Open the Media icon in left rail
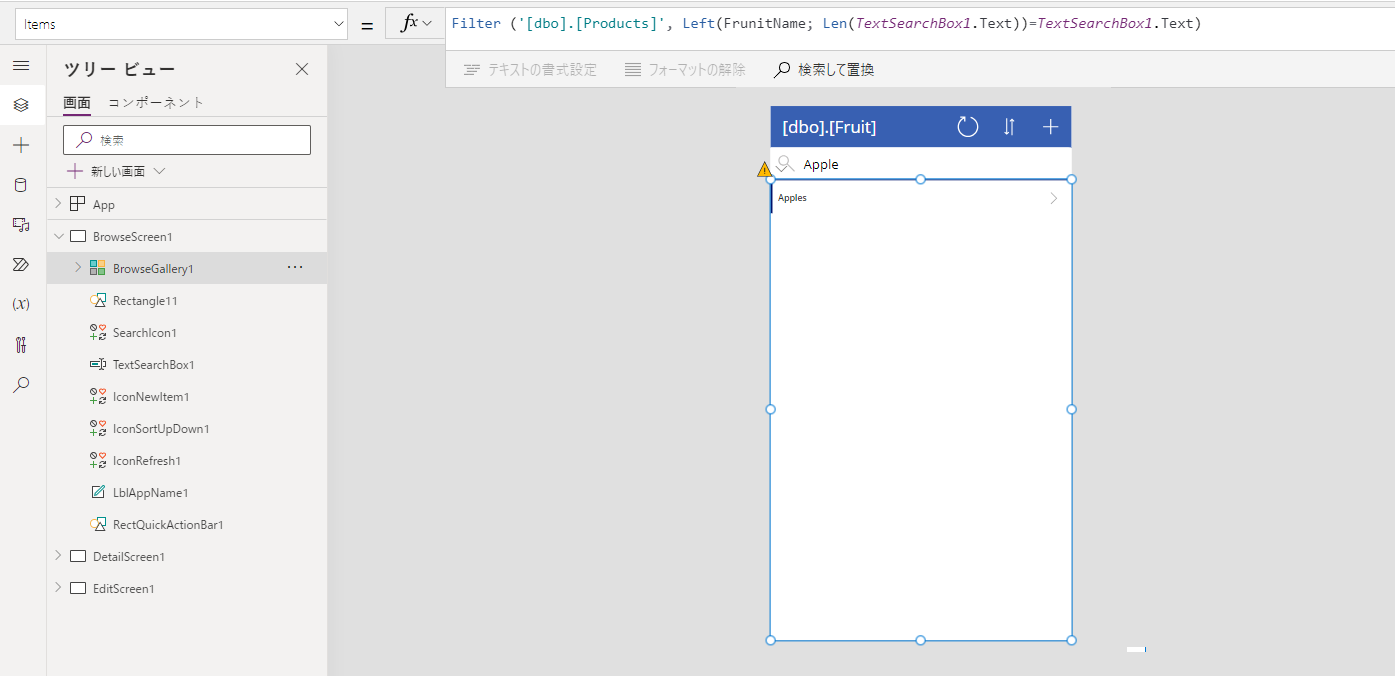The image size is (1395, 676). (x=21, y=225)
